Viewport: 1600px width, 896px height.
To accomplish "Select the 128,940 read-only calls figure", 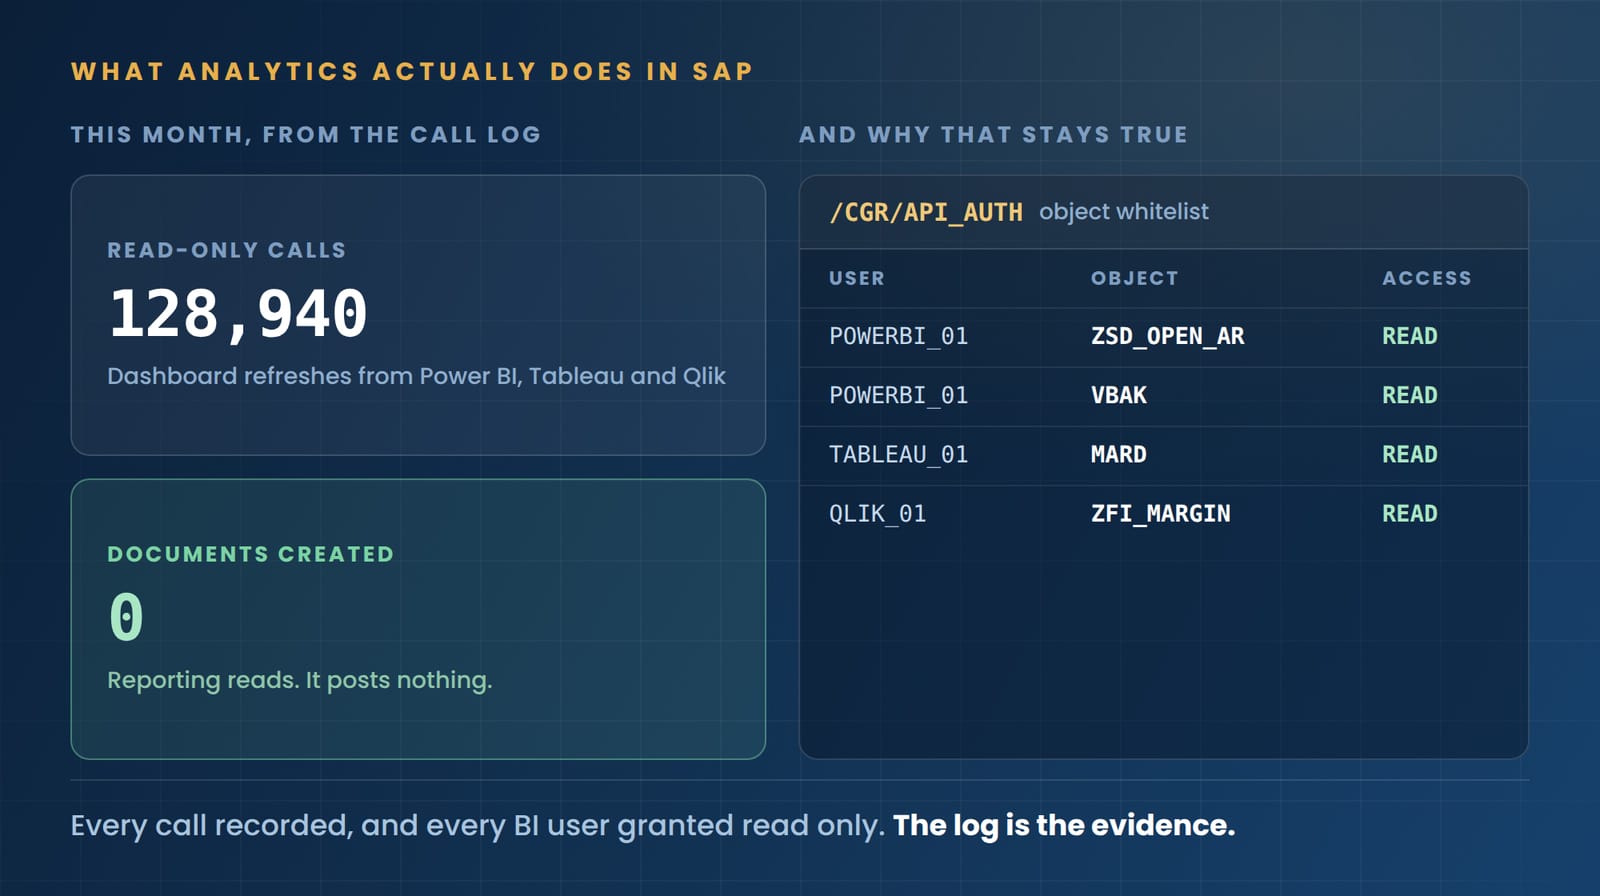I will click(x=238, y=313).
